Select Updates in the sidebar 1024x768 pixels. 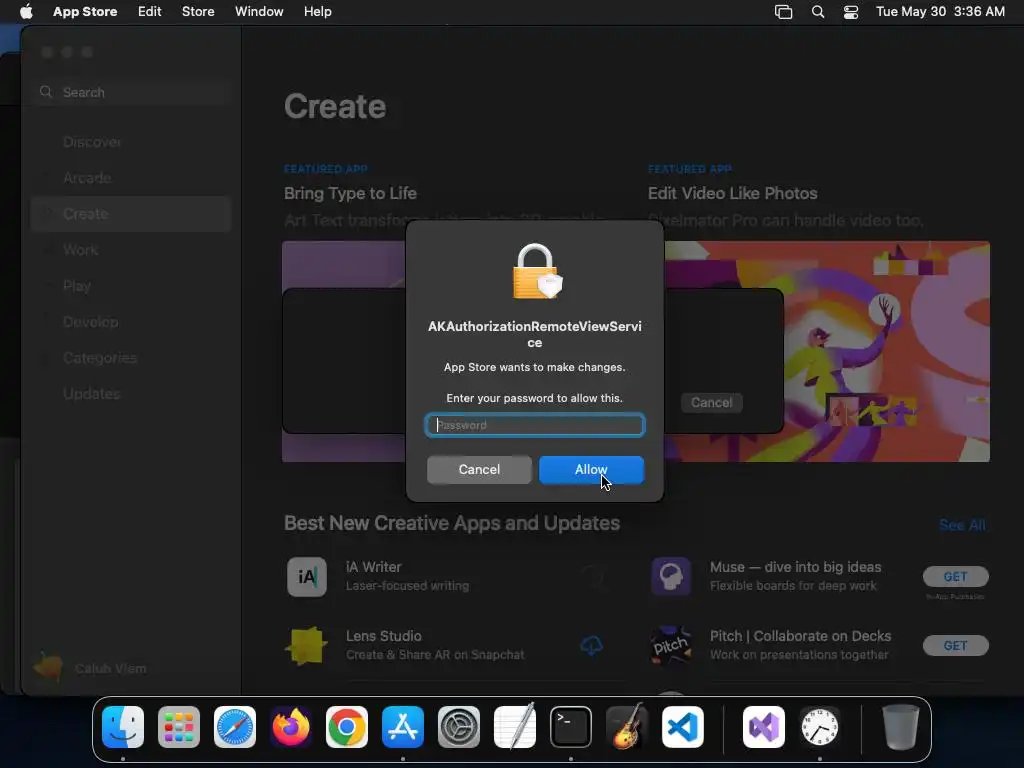tap(131, 393)
